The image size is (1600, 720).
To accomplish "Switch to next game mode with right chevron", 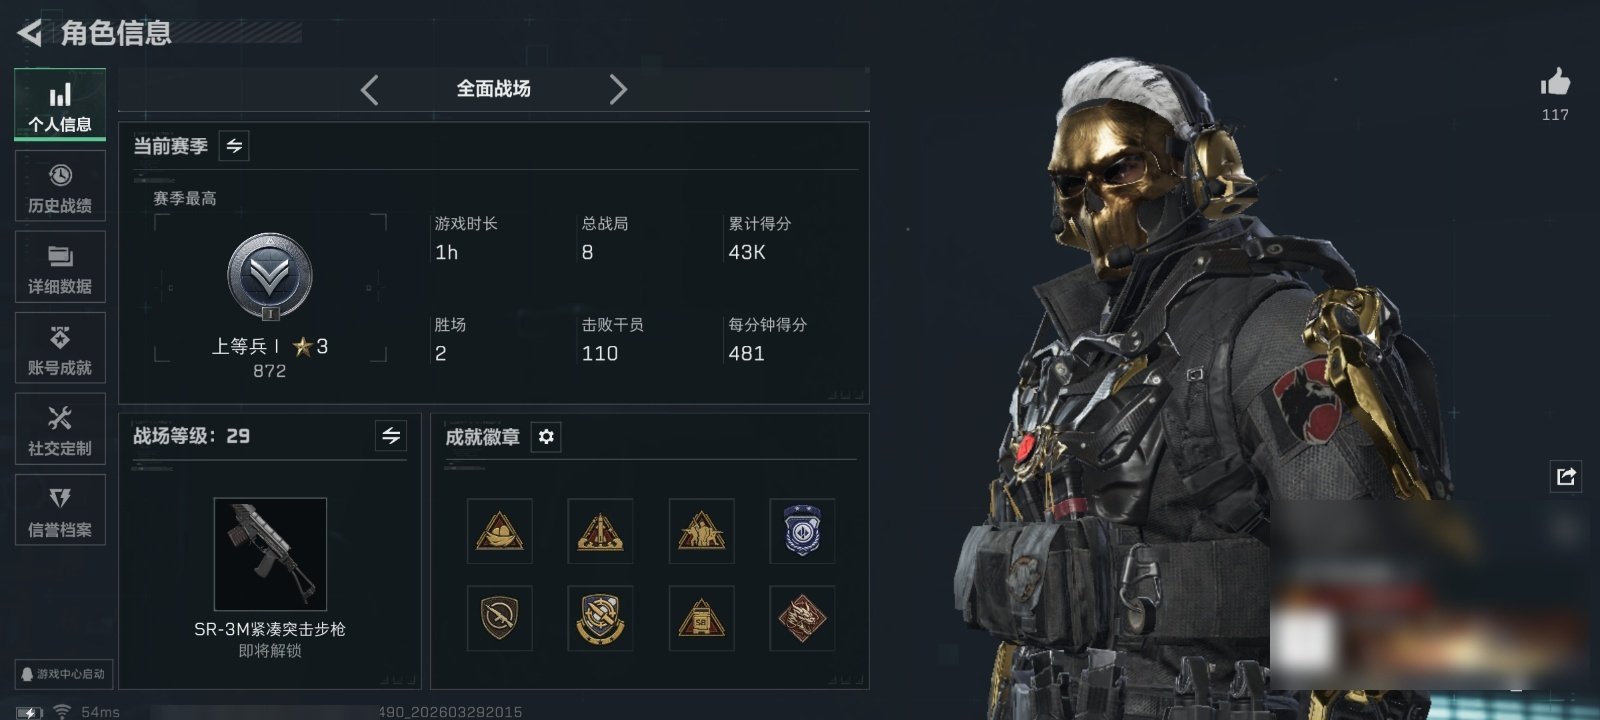I will pyautogui.click(x=618, y=90).
